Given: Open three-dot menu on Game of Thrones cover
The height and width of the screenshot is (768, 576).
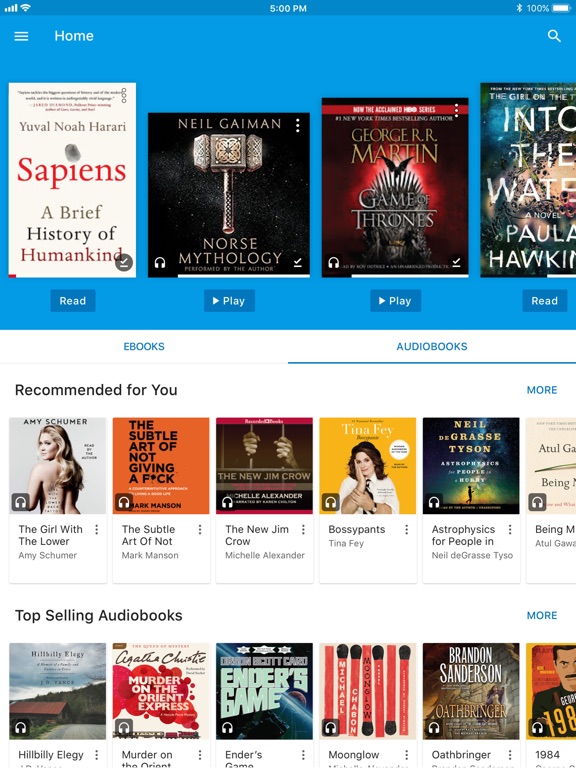Looking at the screenshot, I should click(456, 110).
